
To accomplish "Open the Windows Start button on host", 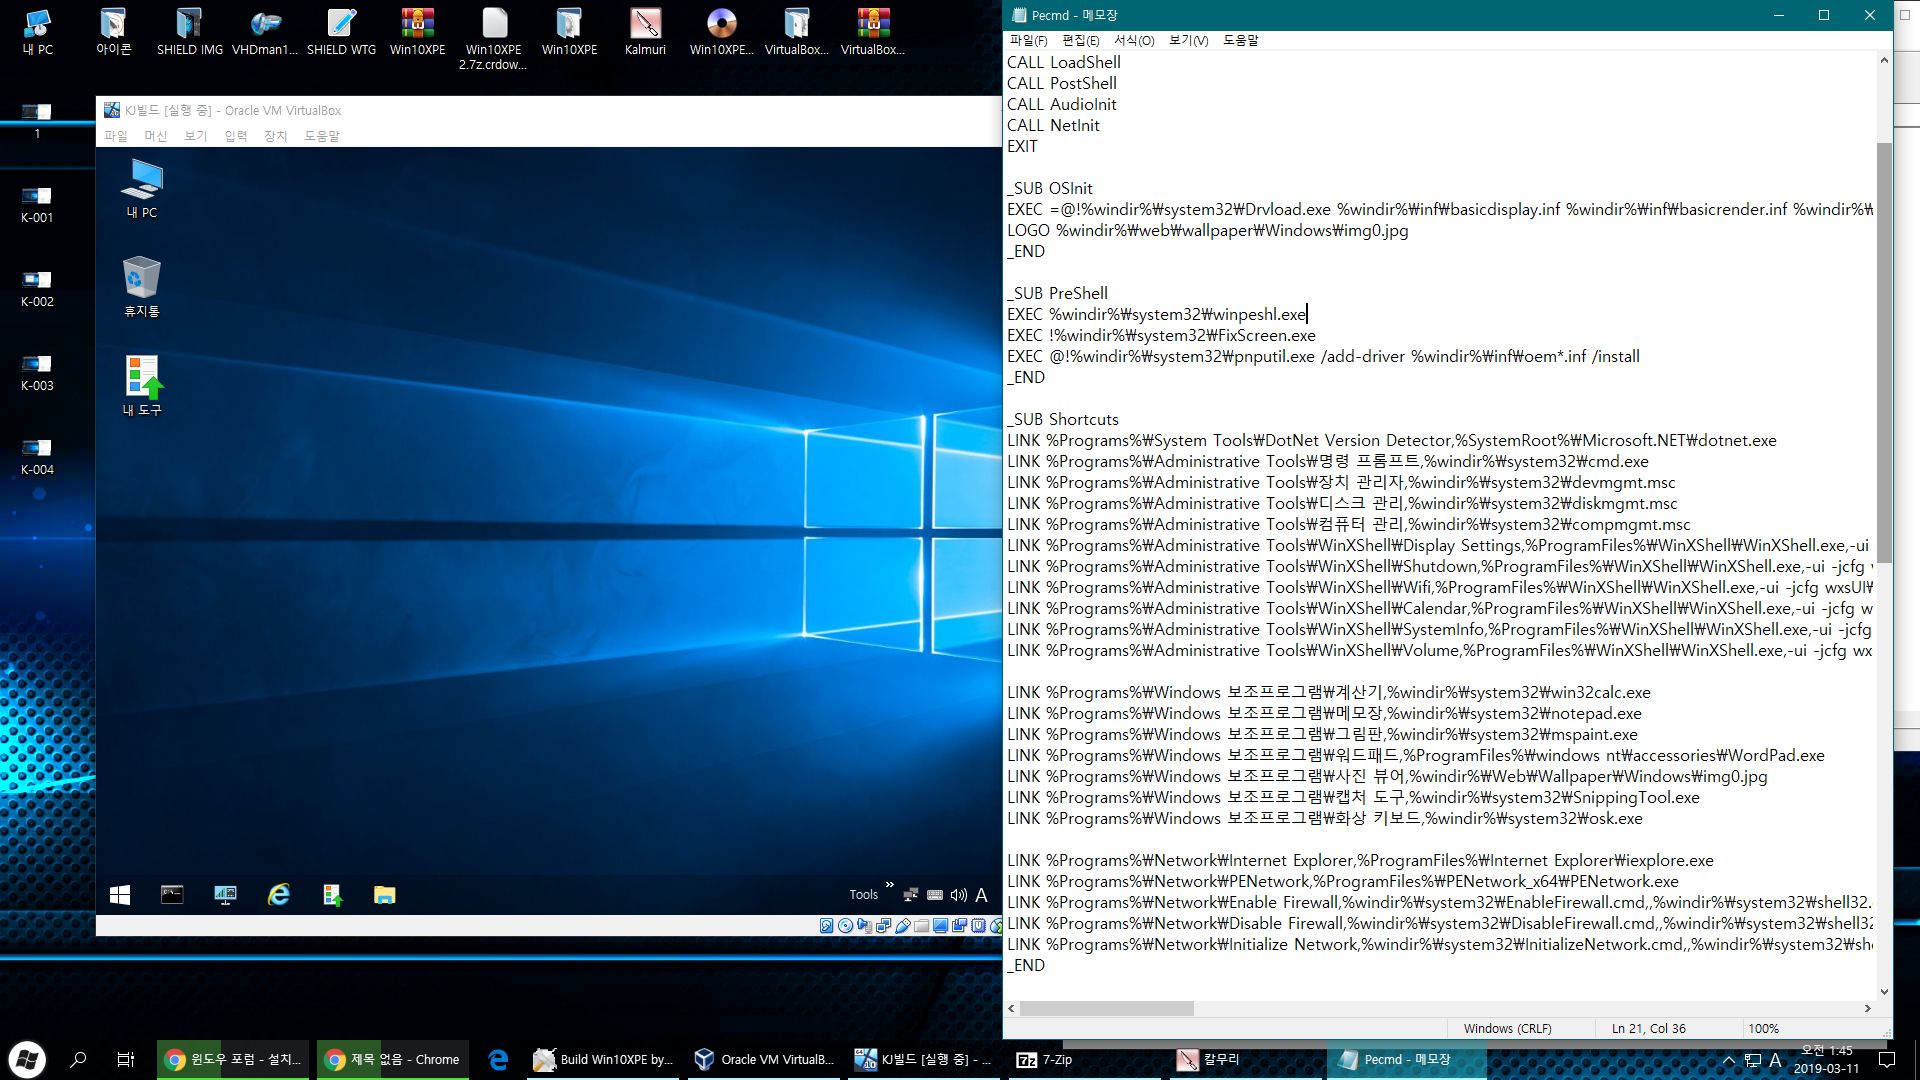I will click(27, 1059).
